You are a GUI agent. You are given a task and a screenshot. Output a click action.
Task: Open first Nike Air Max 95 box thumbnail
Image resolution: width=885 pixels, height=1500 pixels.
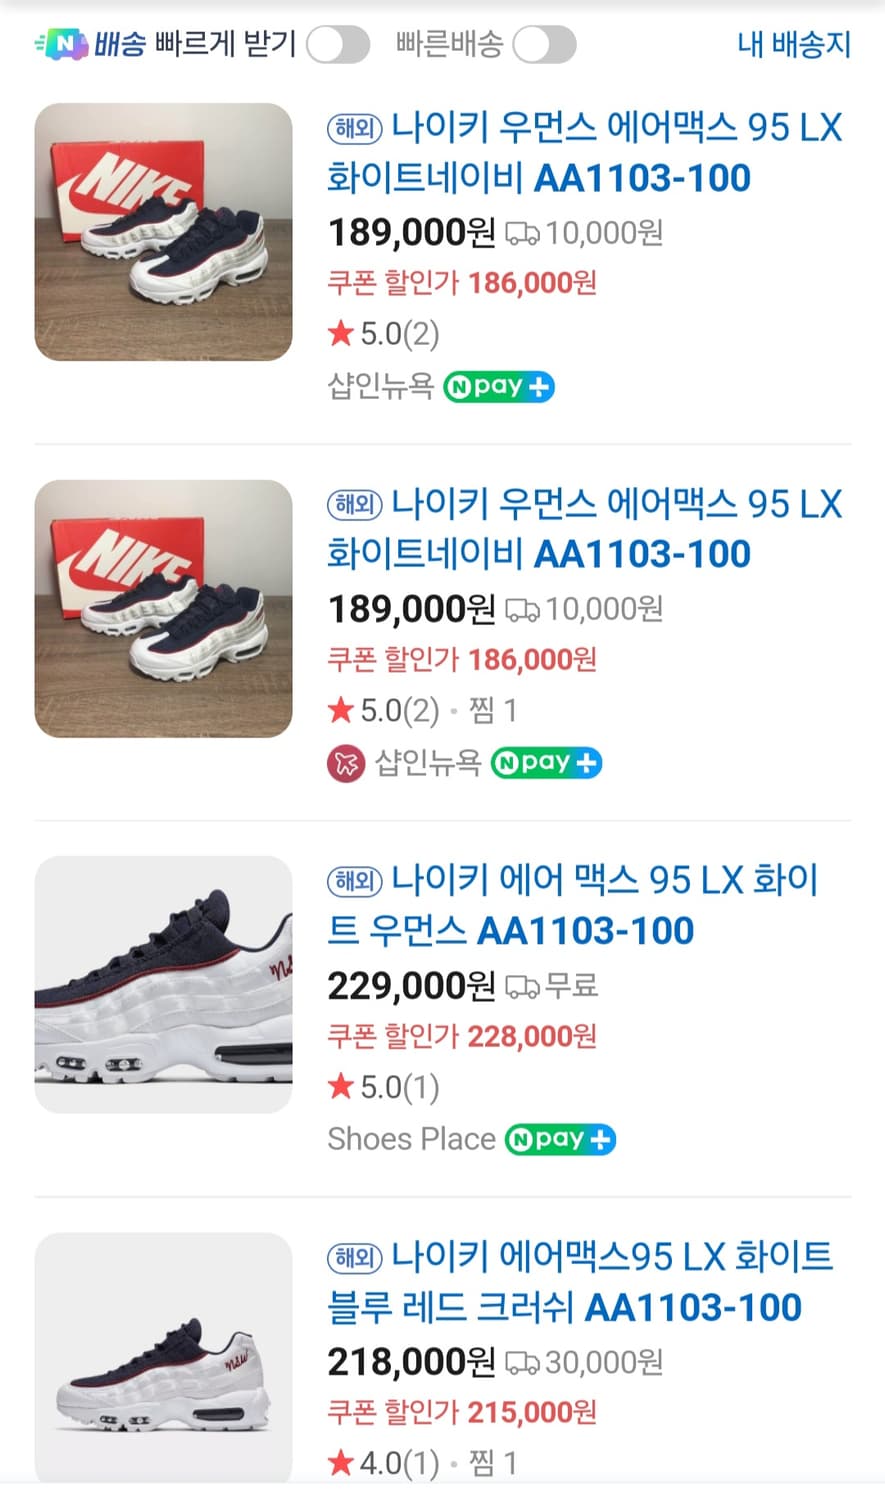point(164,232)
